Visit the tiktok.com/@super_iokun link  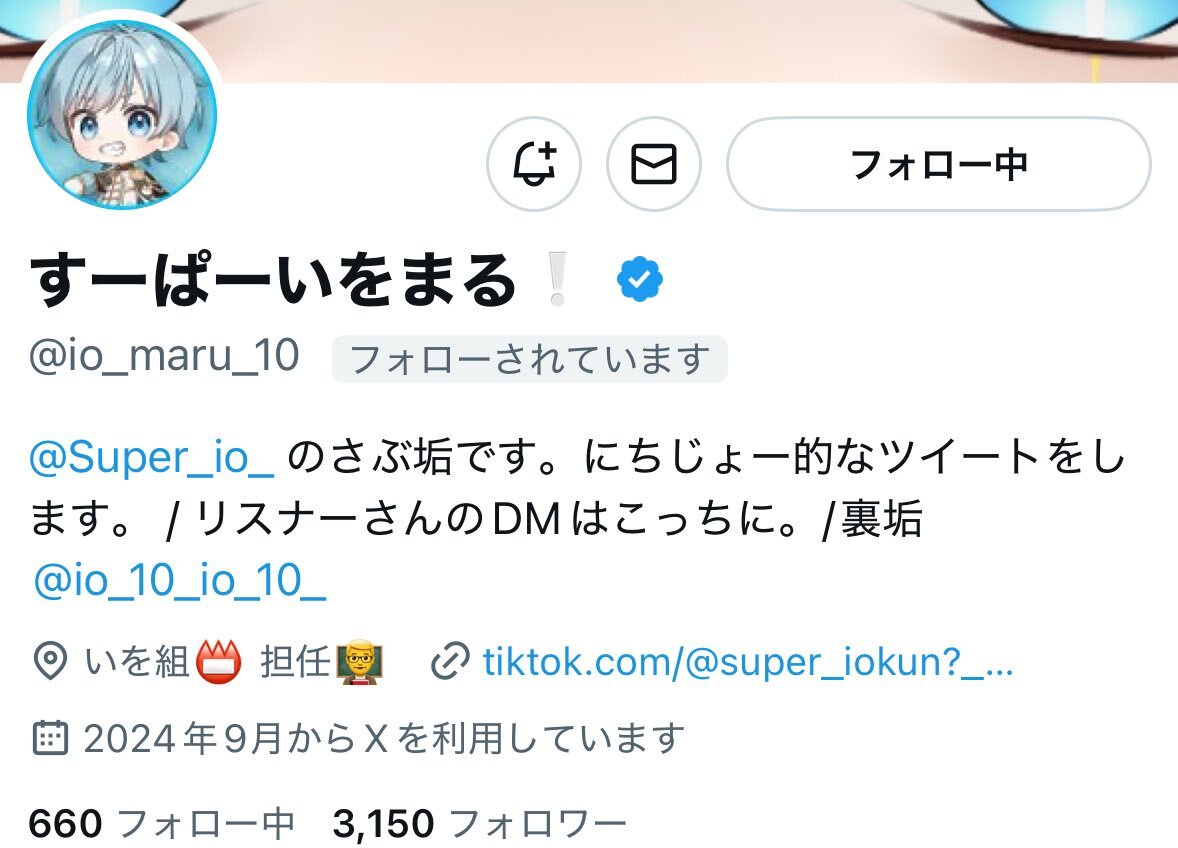pyautogui.click(x=748, y=662)
